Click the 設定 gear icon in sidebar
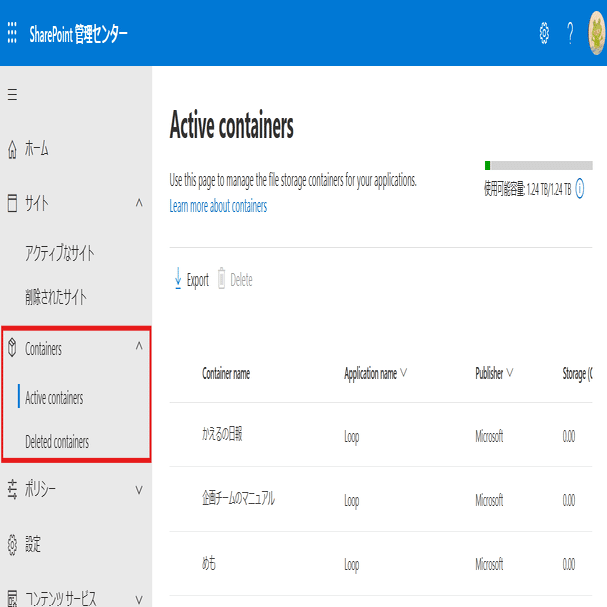This screenshot has height=607, width=607. pos(12,545)
